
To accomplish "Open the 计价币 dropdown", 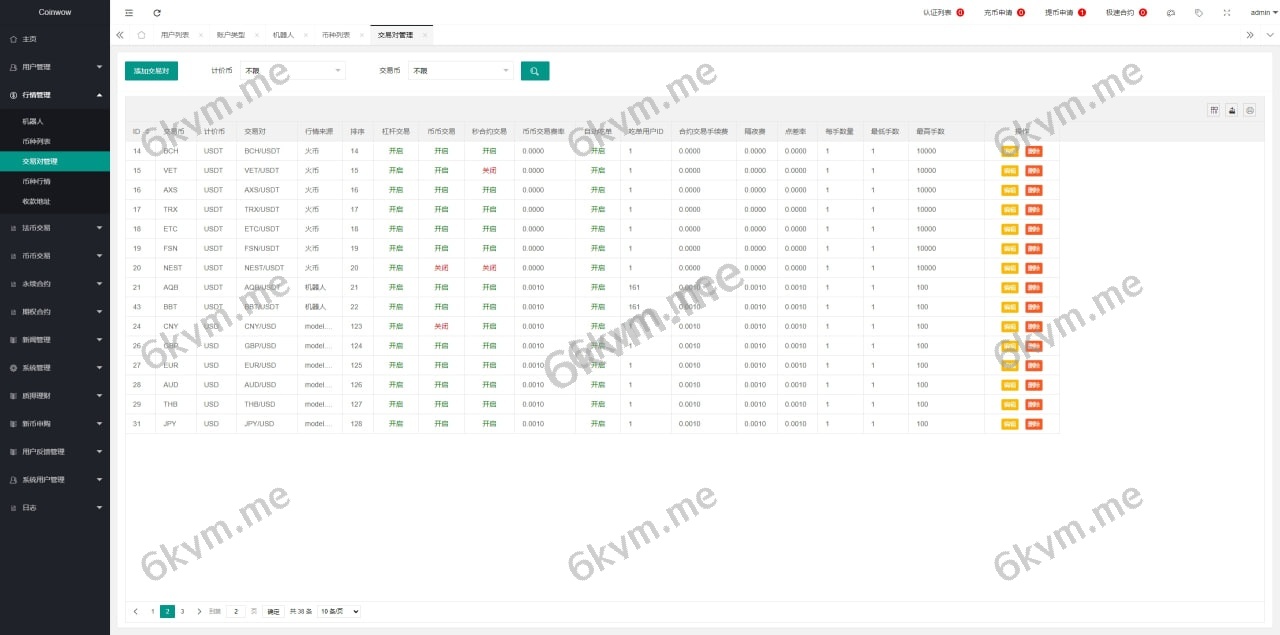I will [292, 71].
